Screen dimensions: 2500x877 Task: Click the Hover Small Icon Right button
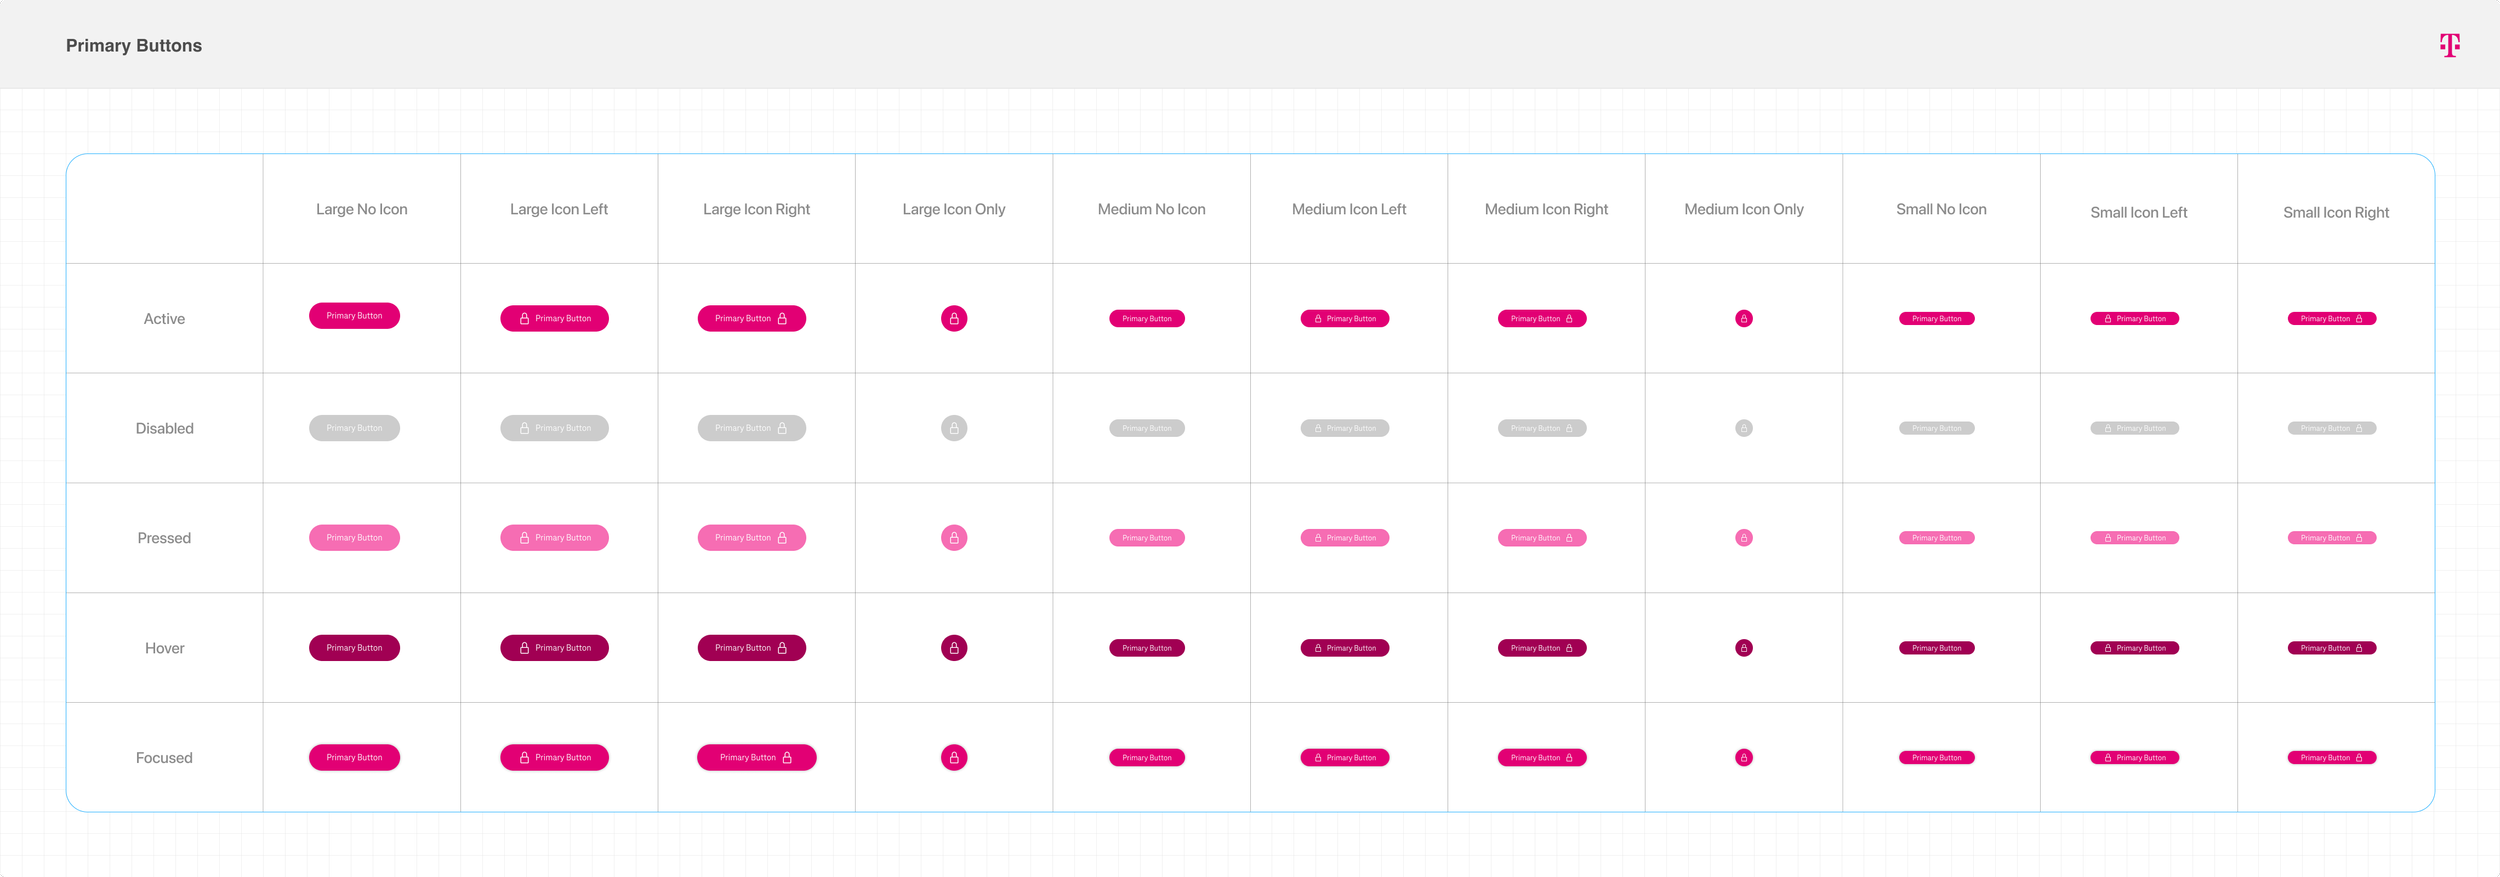(2332, 648)
